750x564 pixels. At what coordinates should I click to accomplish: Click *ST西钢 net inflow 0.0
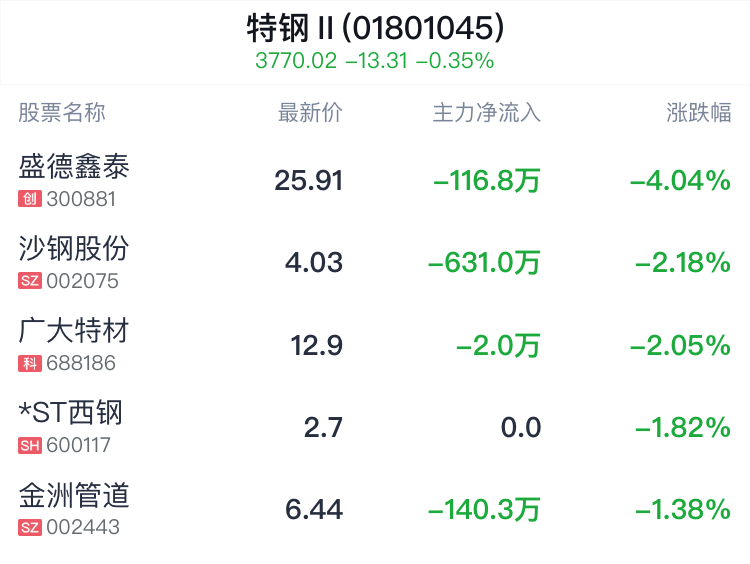[521, 427]
